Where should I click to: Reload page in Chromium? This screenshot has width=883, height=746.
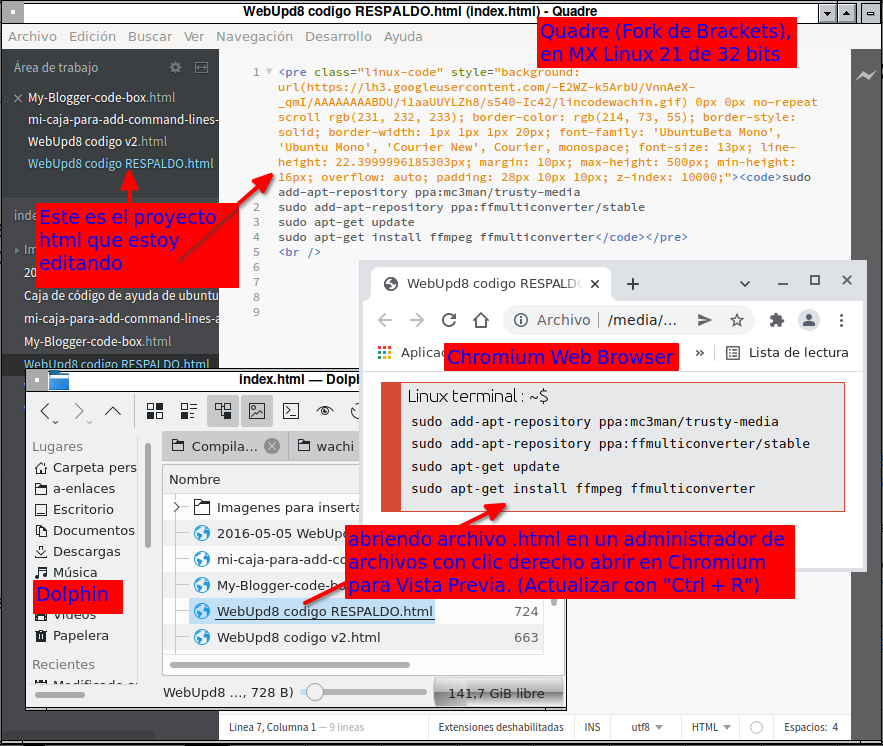click(x=449, y=320)
